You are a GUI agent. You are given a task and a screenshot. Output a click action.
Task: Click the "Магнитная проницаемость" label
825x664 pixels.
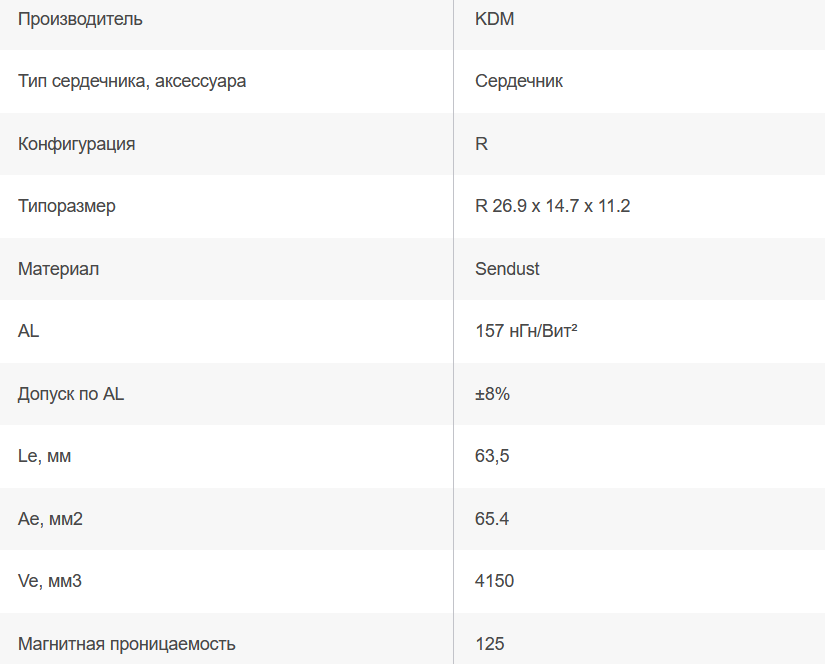tap(127, 644)
